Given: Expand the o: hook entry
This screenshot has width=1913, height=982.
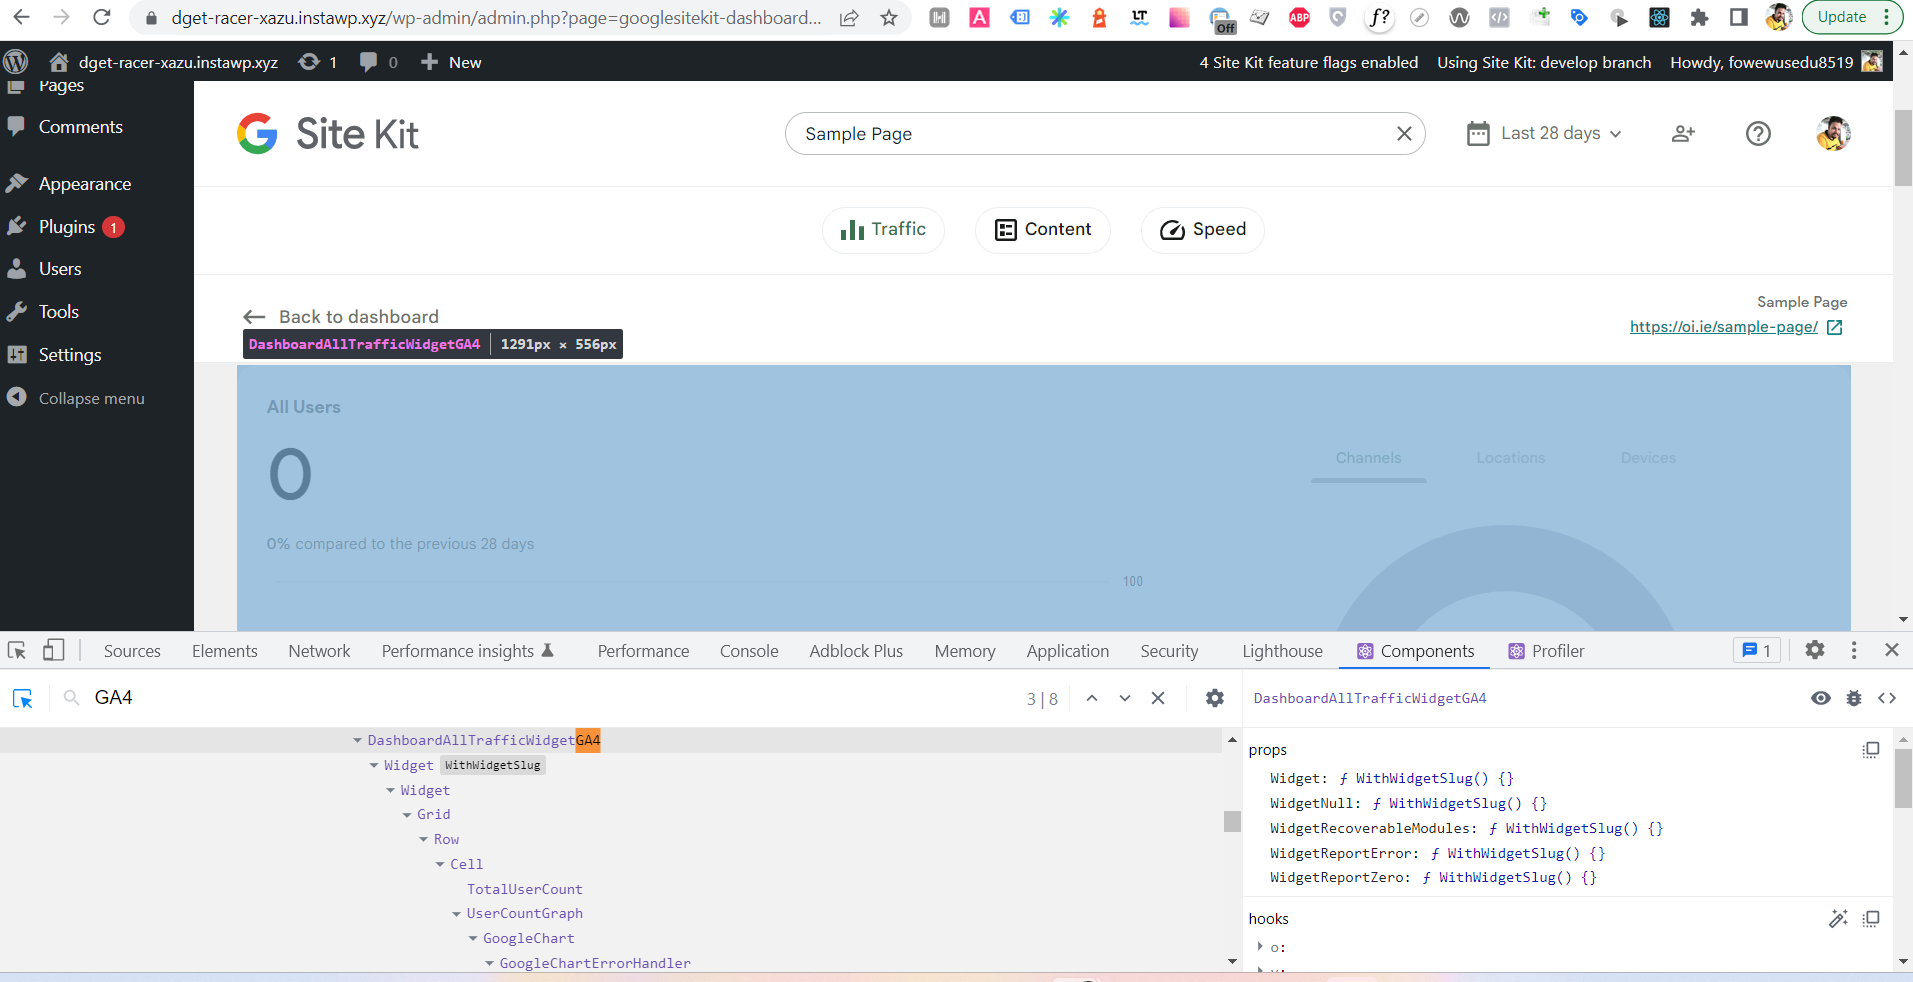Looking at the screenshot, I should (1259, 947).
